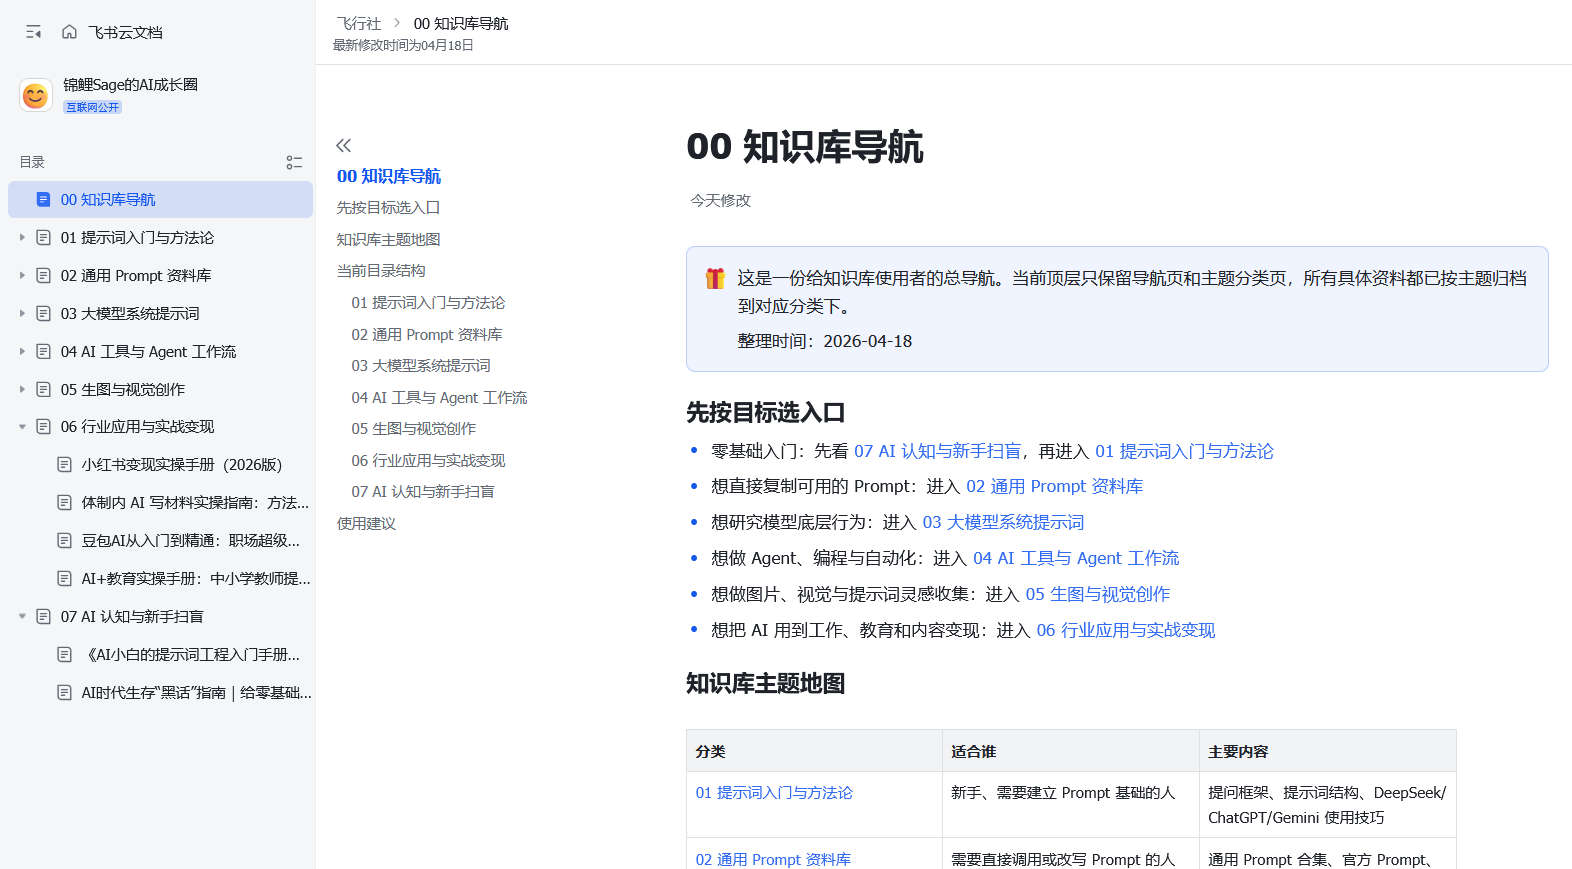Jump to outline section 当前目录结构
The image size is (1572, 869).
381,271
